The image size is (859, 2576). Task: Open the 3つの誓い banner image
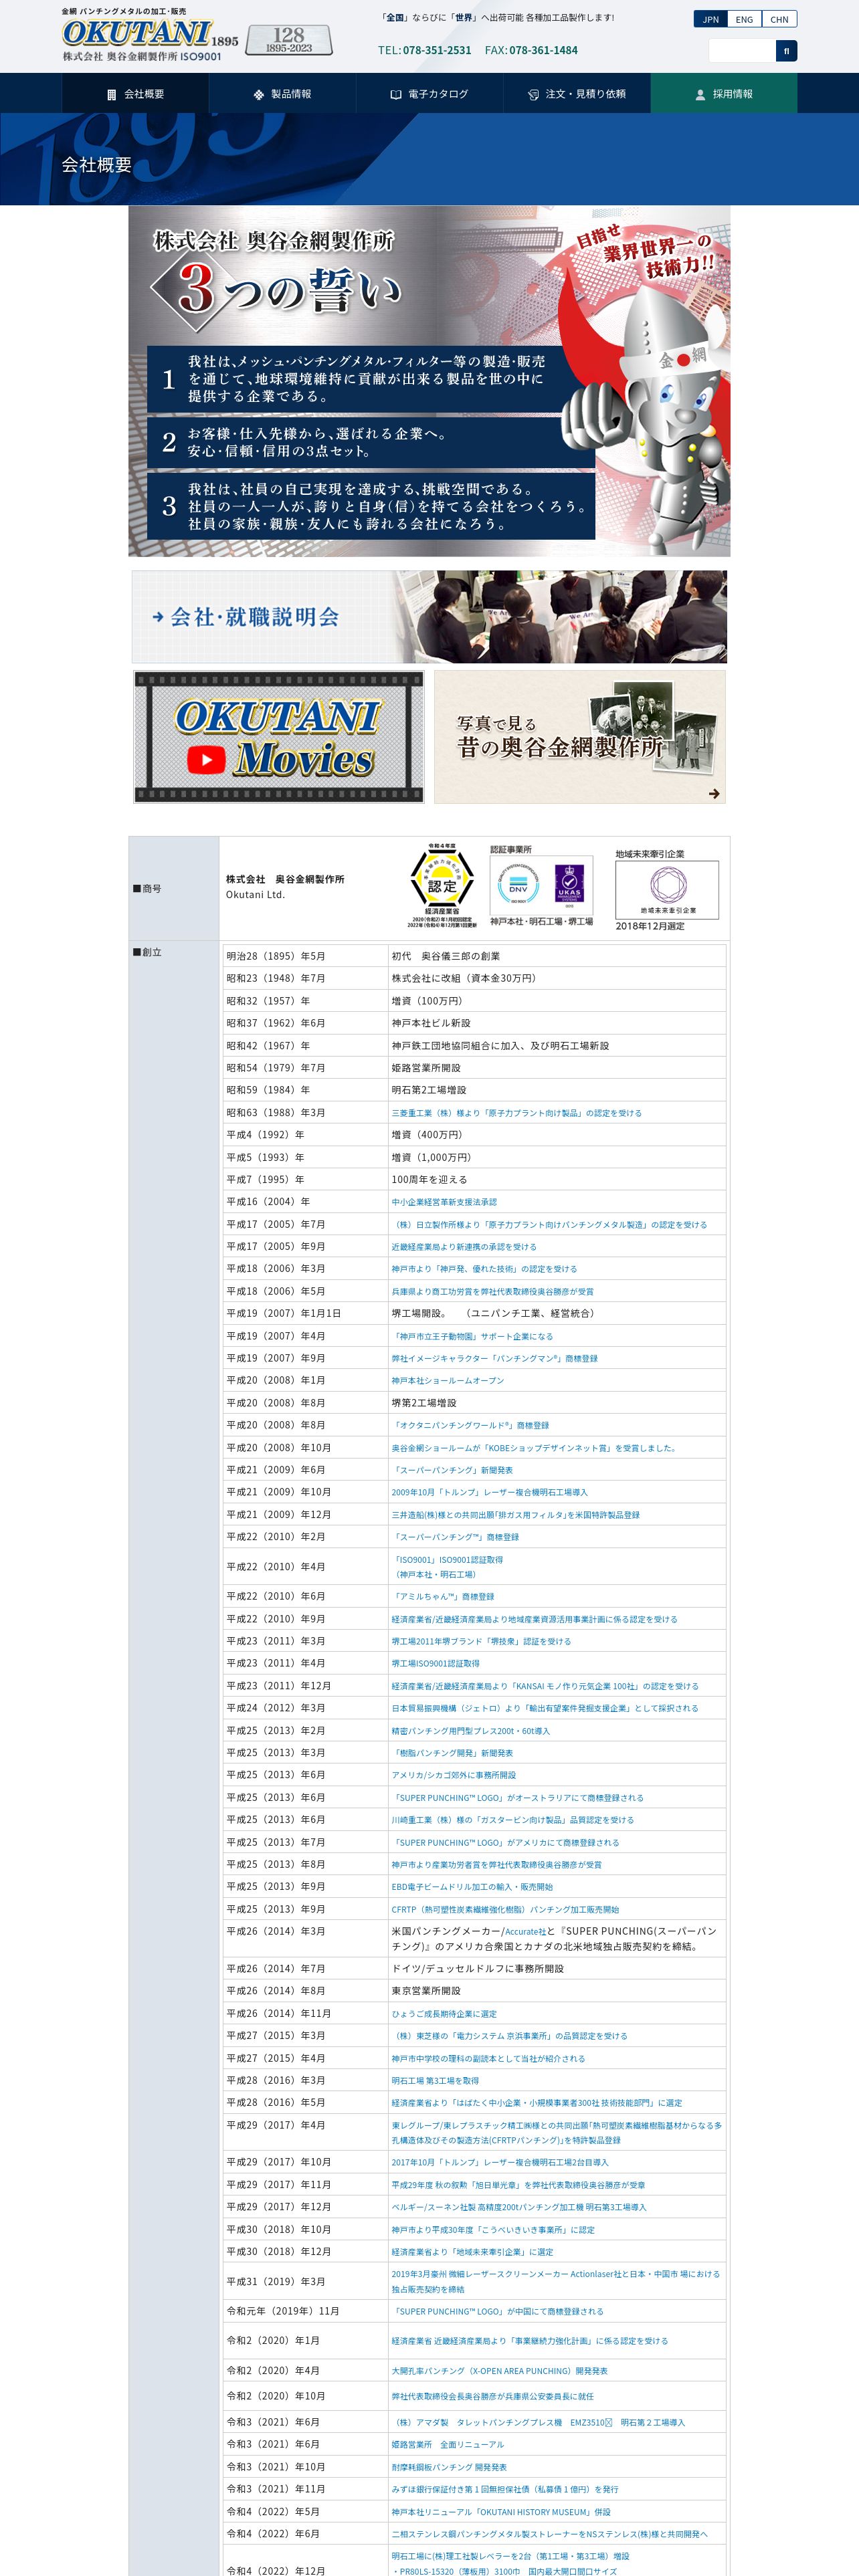click(429, 381)
